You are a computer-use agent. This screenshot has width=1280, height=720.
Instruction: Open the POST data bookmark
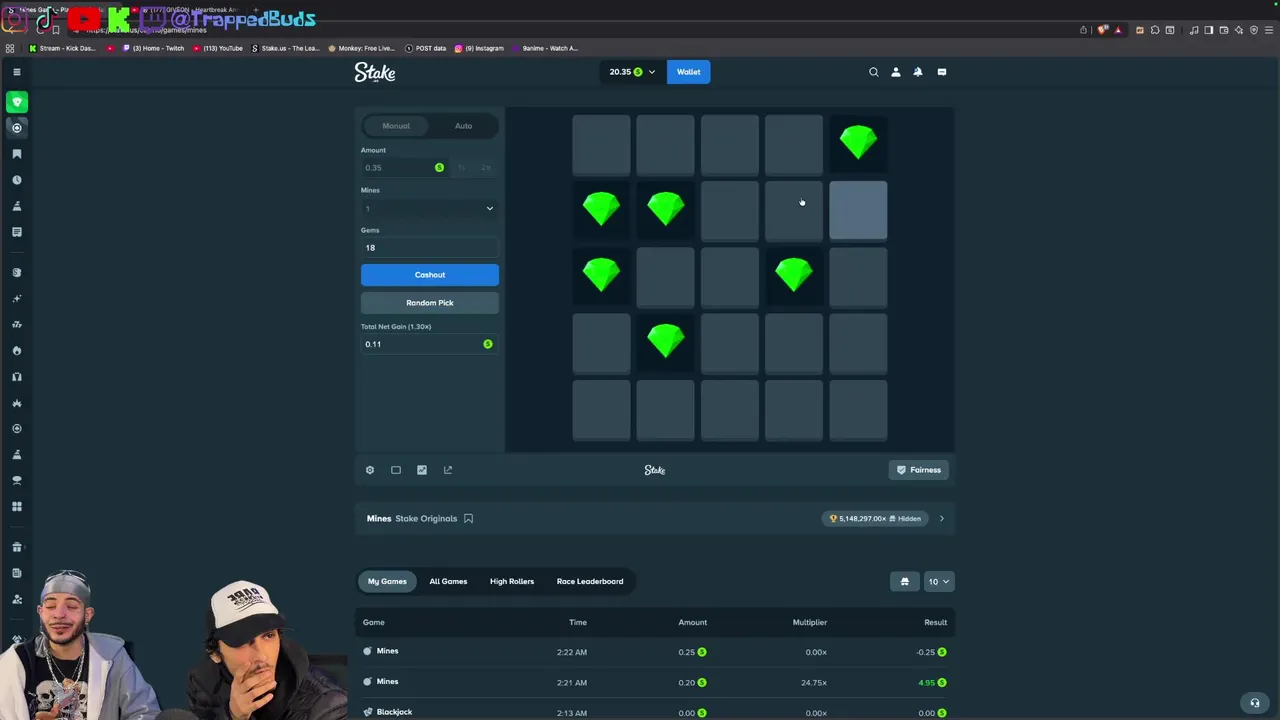tap(425, 48)
